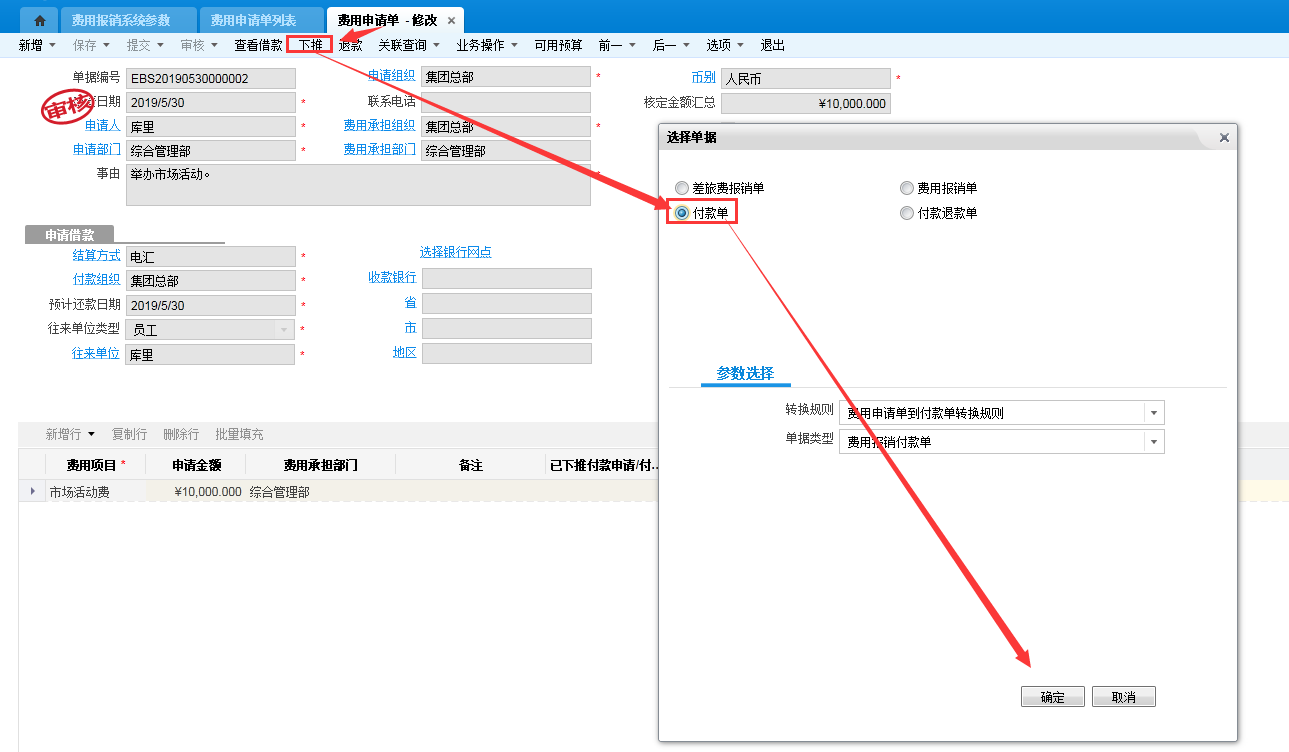Expand the 关联查询 menu

[x=408, y=45]
